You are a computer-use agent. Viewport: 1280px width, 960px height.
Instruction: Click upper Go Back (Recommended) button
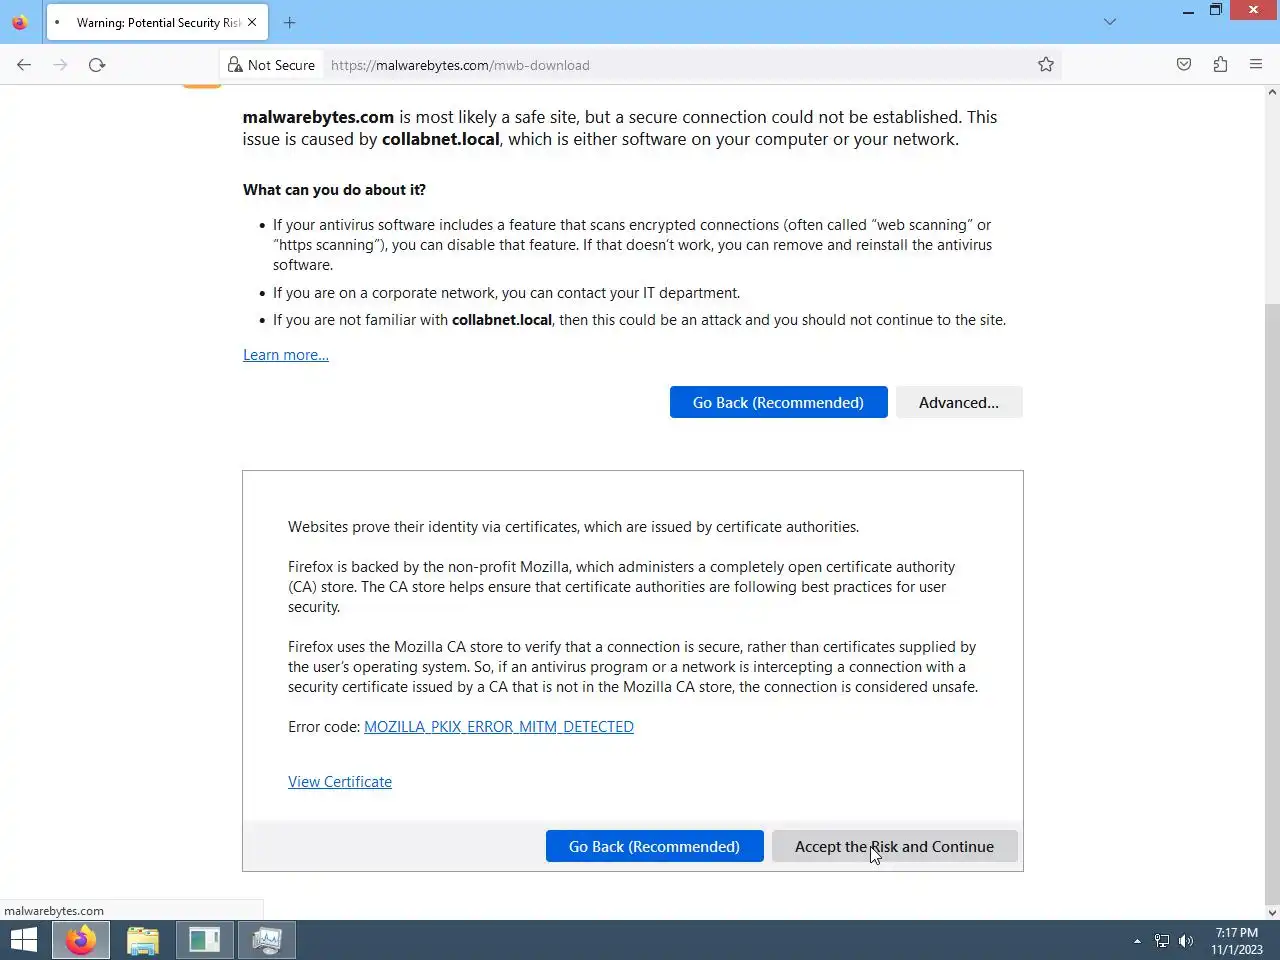tap(778, 402)
